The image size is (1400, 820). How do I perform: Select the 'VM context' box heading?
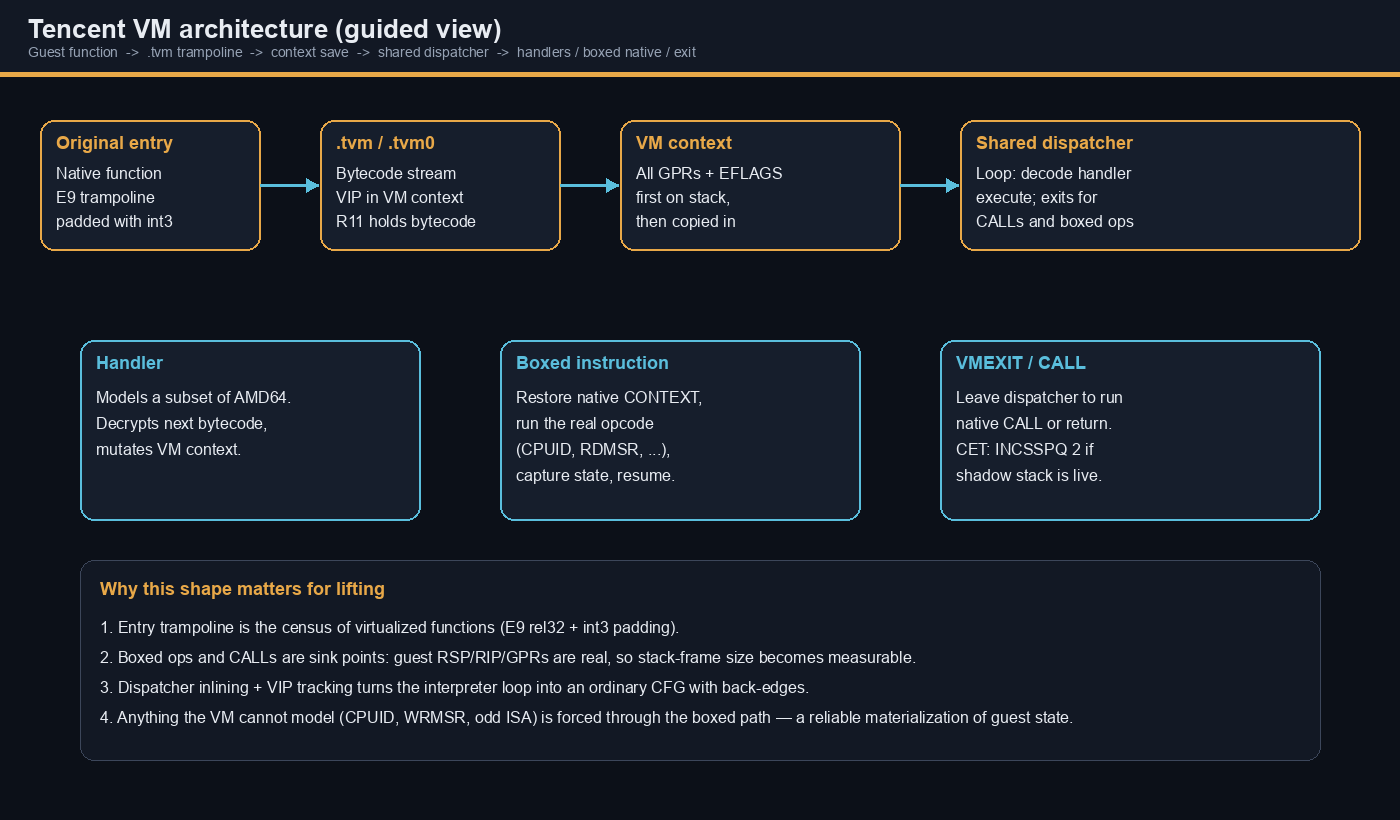point(684,143)
